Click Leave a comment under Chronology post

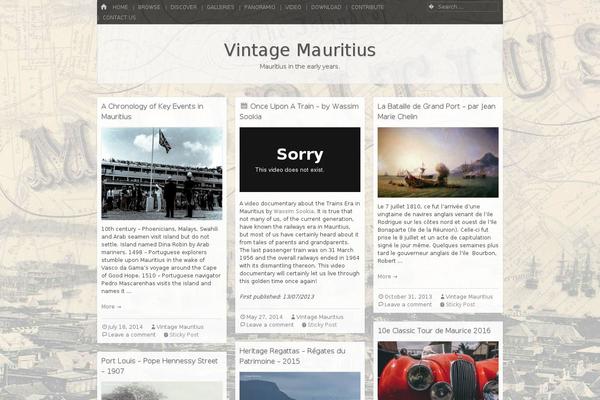click(x=132, y=335)
